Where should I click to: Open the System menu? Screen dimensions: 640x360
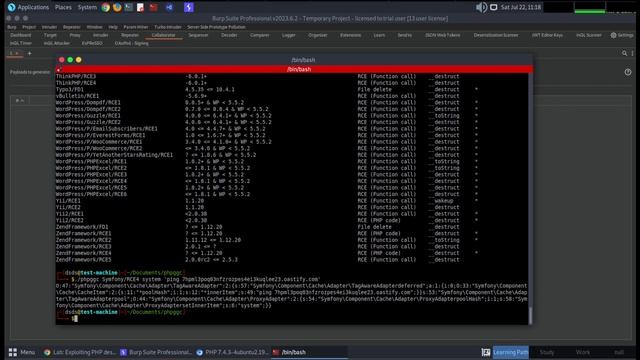[87, 7]
